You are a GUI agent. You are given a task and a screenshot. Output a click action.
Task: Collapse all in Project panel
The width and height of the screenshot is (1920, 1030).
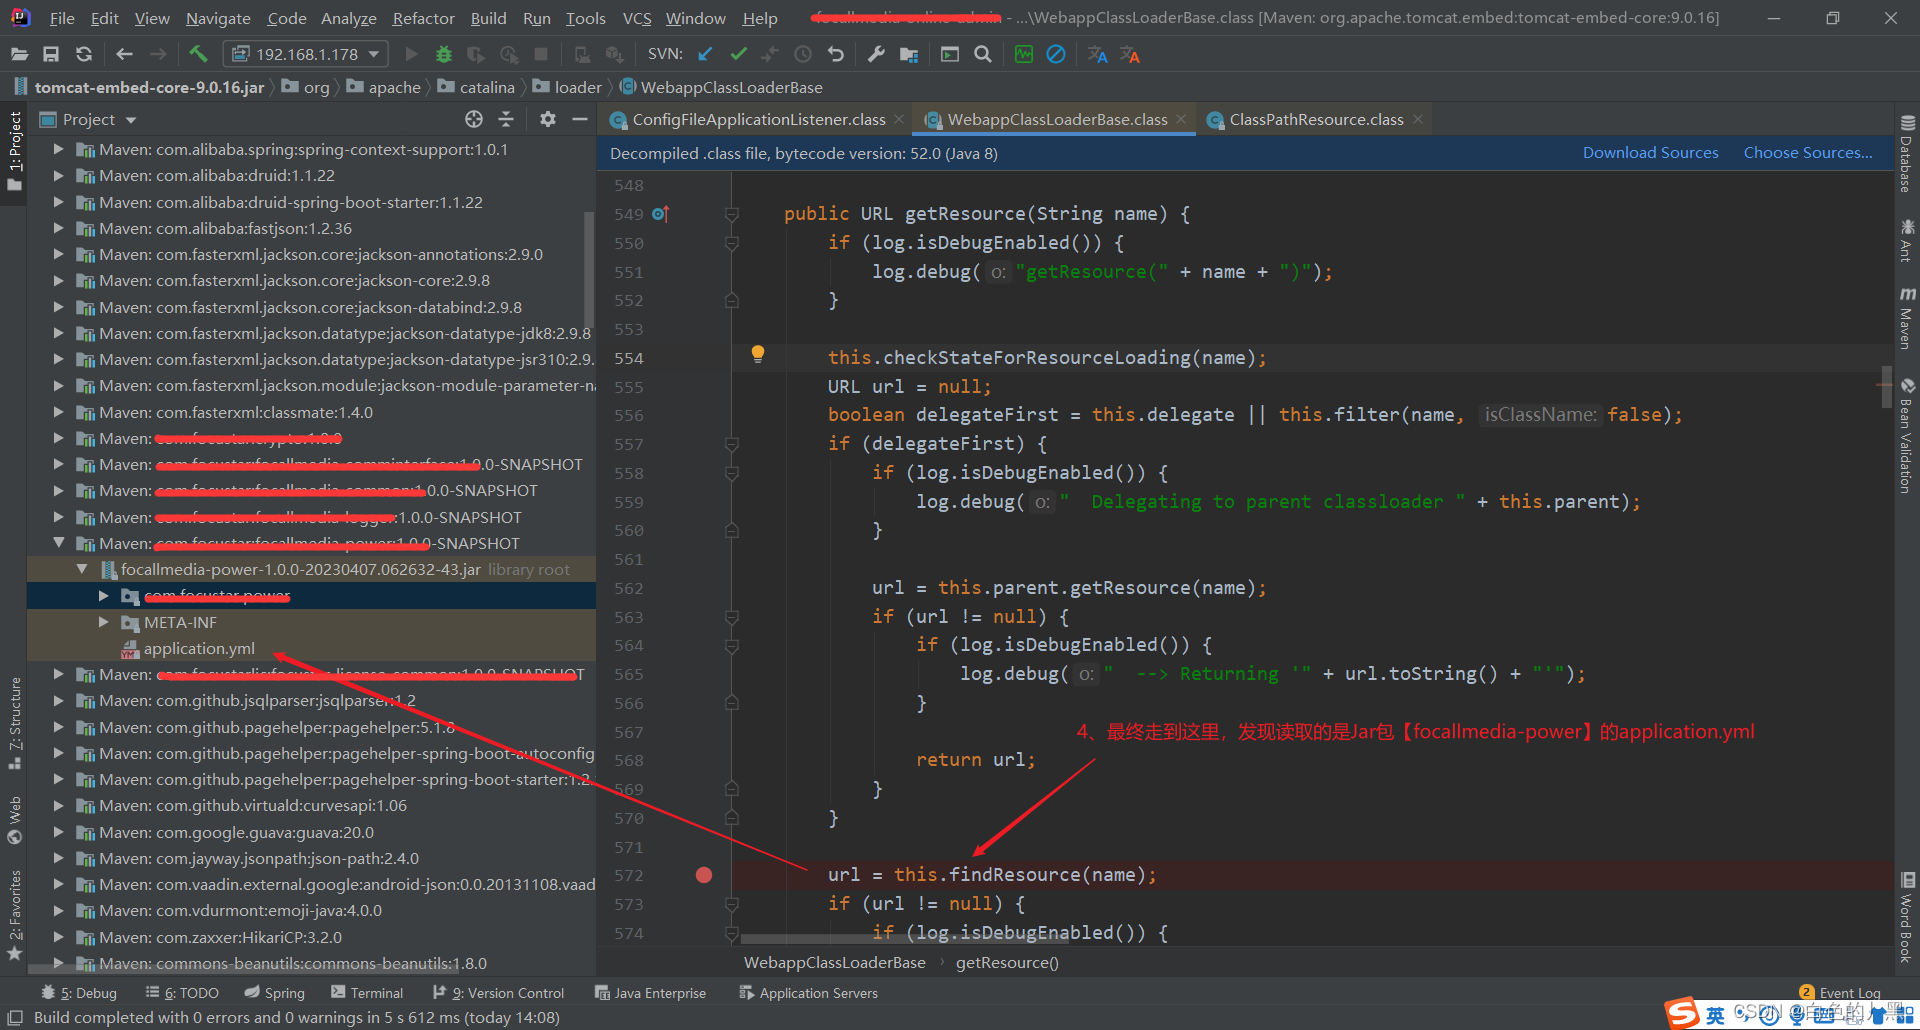(506, 119)
